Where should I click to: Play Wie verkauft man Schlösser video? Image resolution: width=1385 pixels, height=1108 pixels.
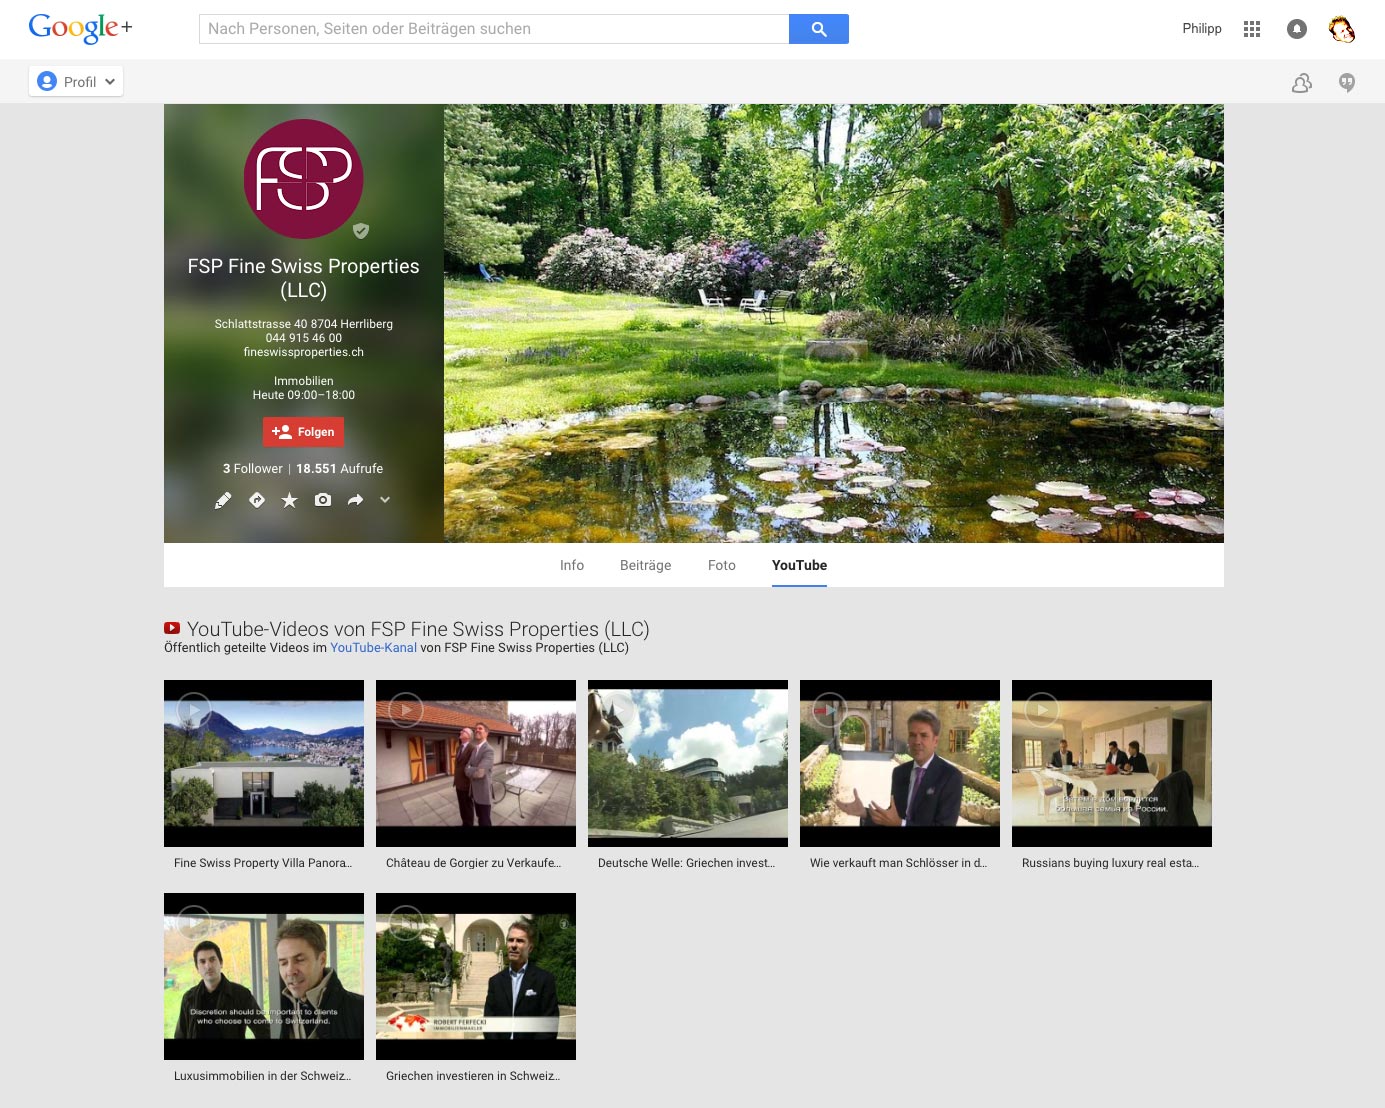[900, 763]
